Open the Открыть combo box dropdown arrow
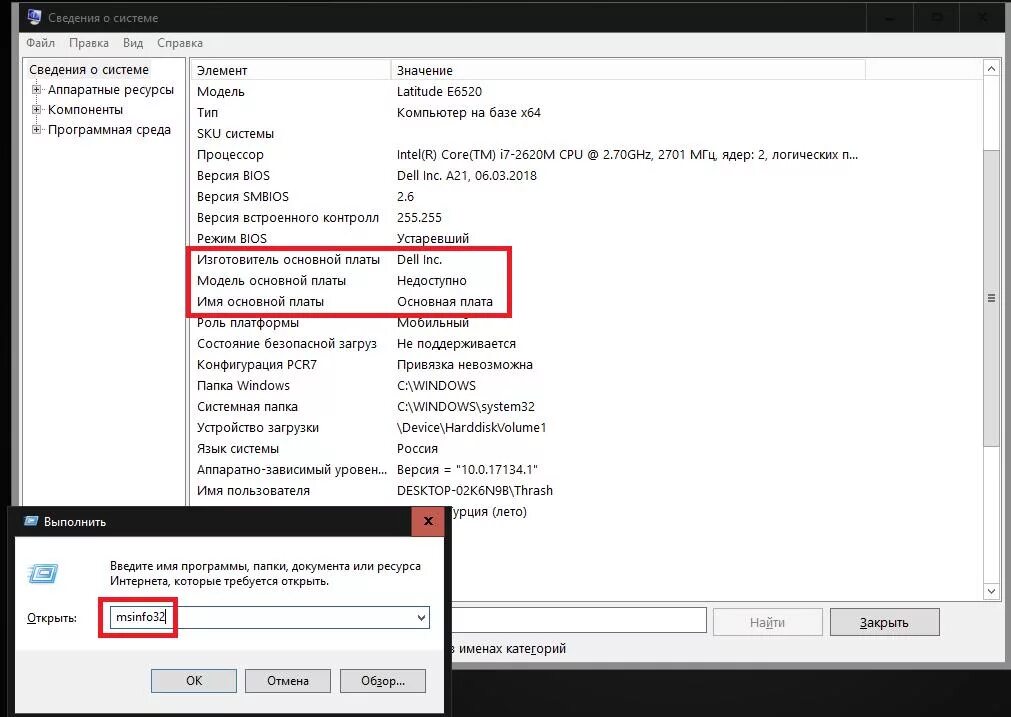 pyautogui.click(x=421, y=618)
